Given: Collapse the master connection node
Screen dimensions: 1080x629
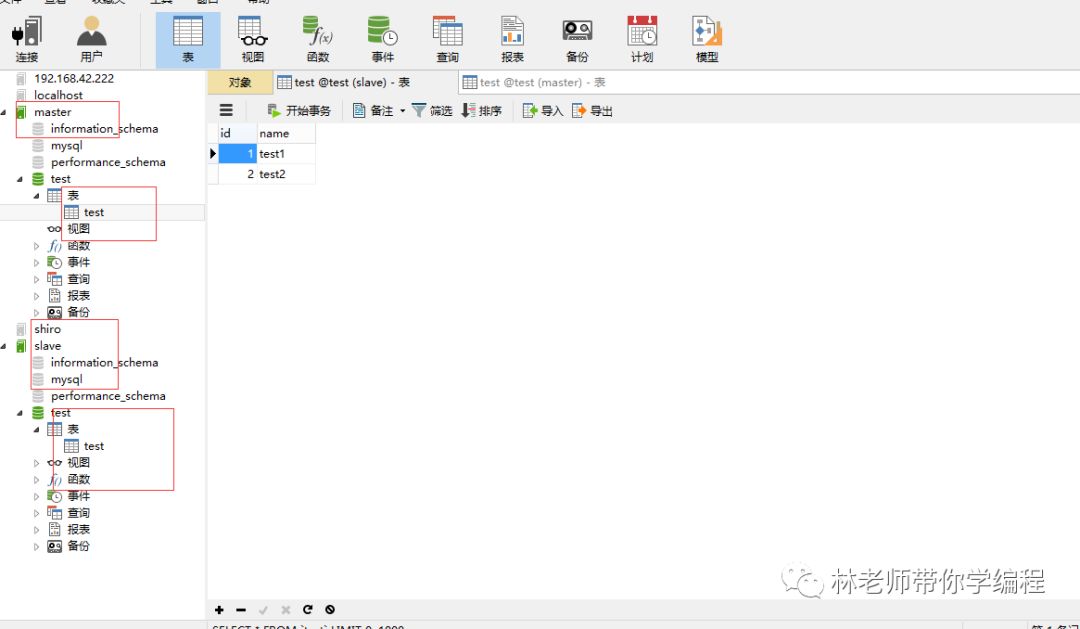Looking at the screenshot, I should coord(4,112).
